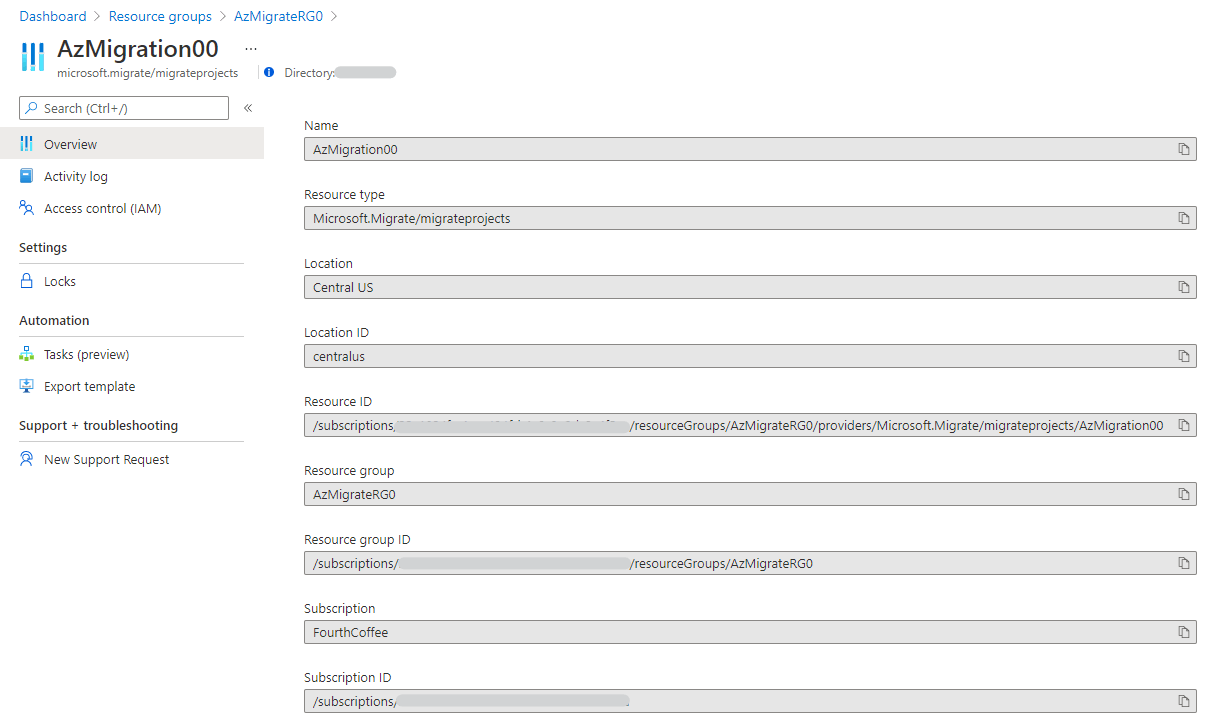Click the AzMigration00 migrate project icon
This screenshot has height=722, width=1206.
tap(33, 56)
